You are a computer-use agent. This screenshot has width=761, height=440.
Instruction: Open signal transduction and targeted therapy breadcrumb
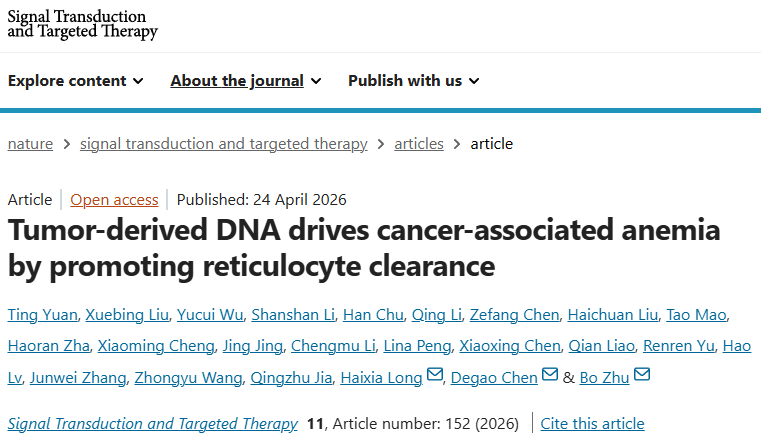pos(223,144)
